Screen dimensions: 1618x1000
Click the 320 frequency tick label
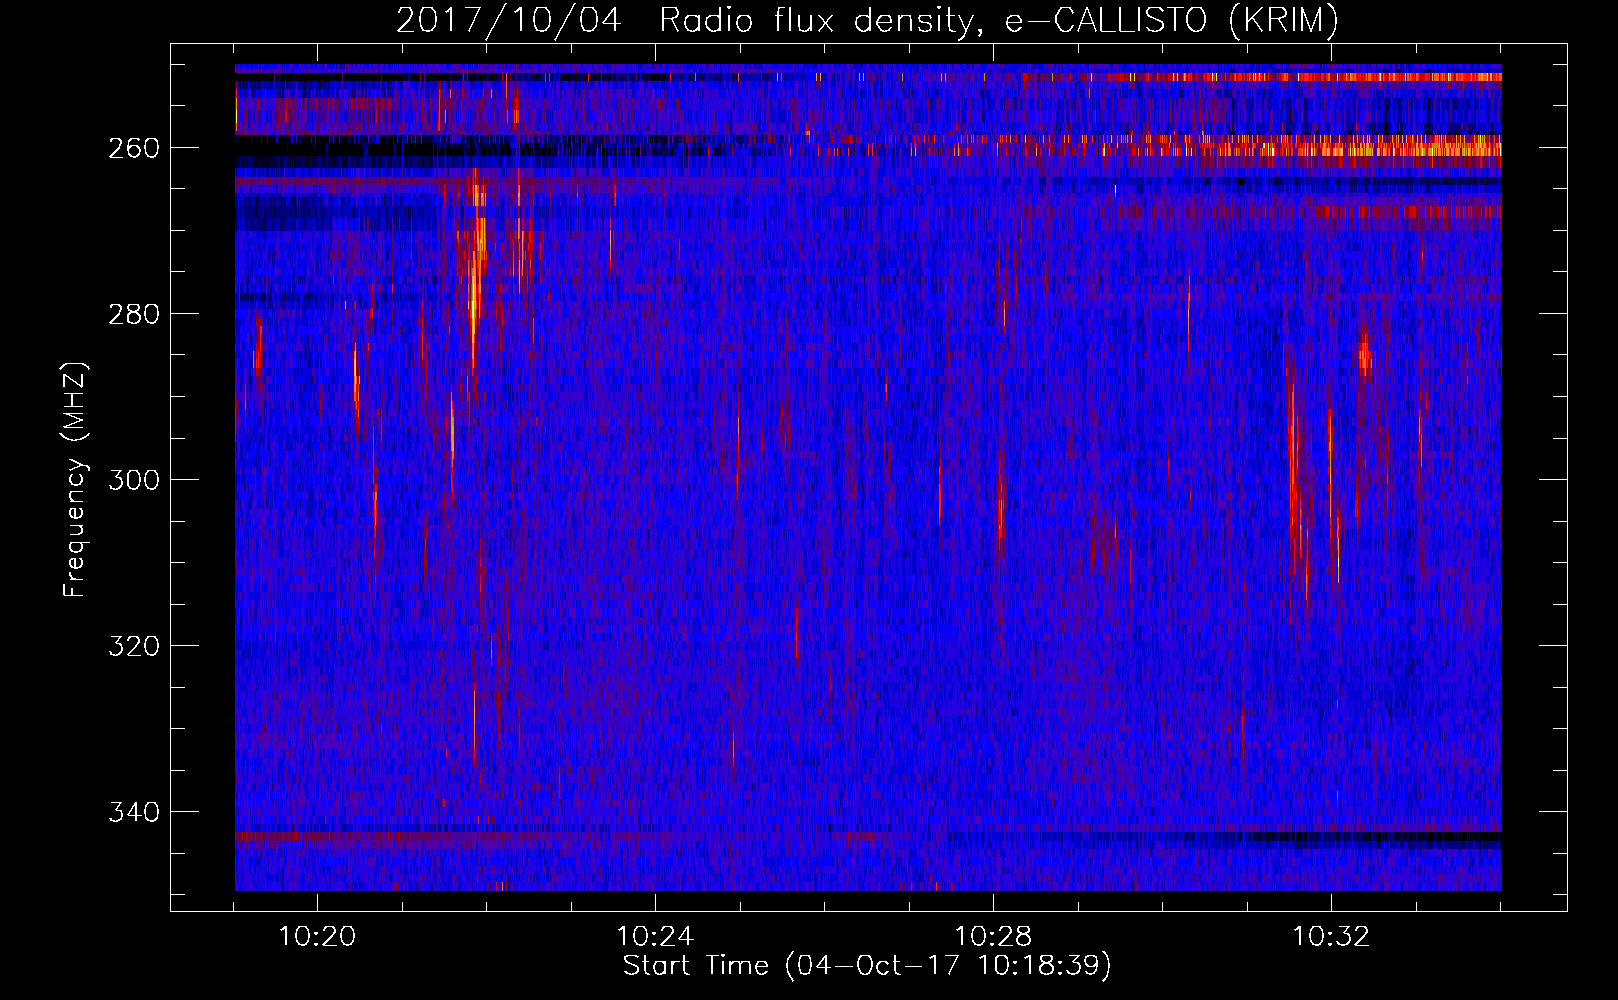click(133, 646)
